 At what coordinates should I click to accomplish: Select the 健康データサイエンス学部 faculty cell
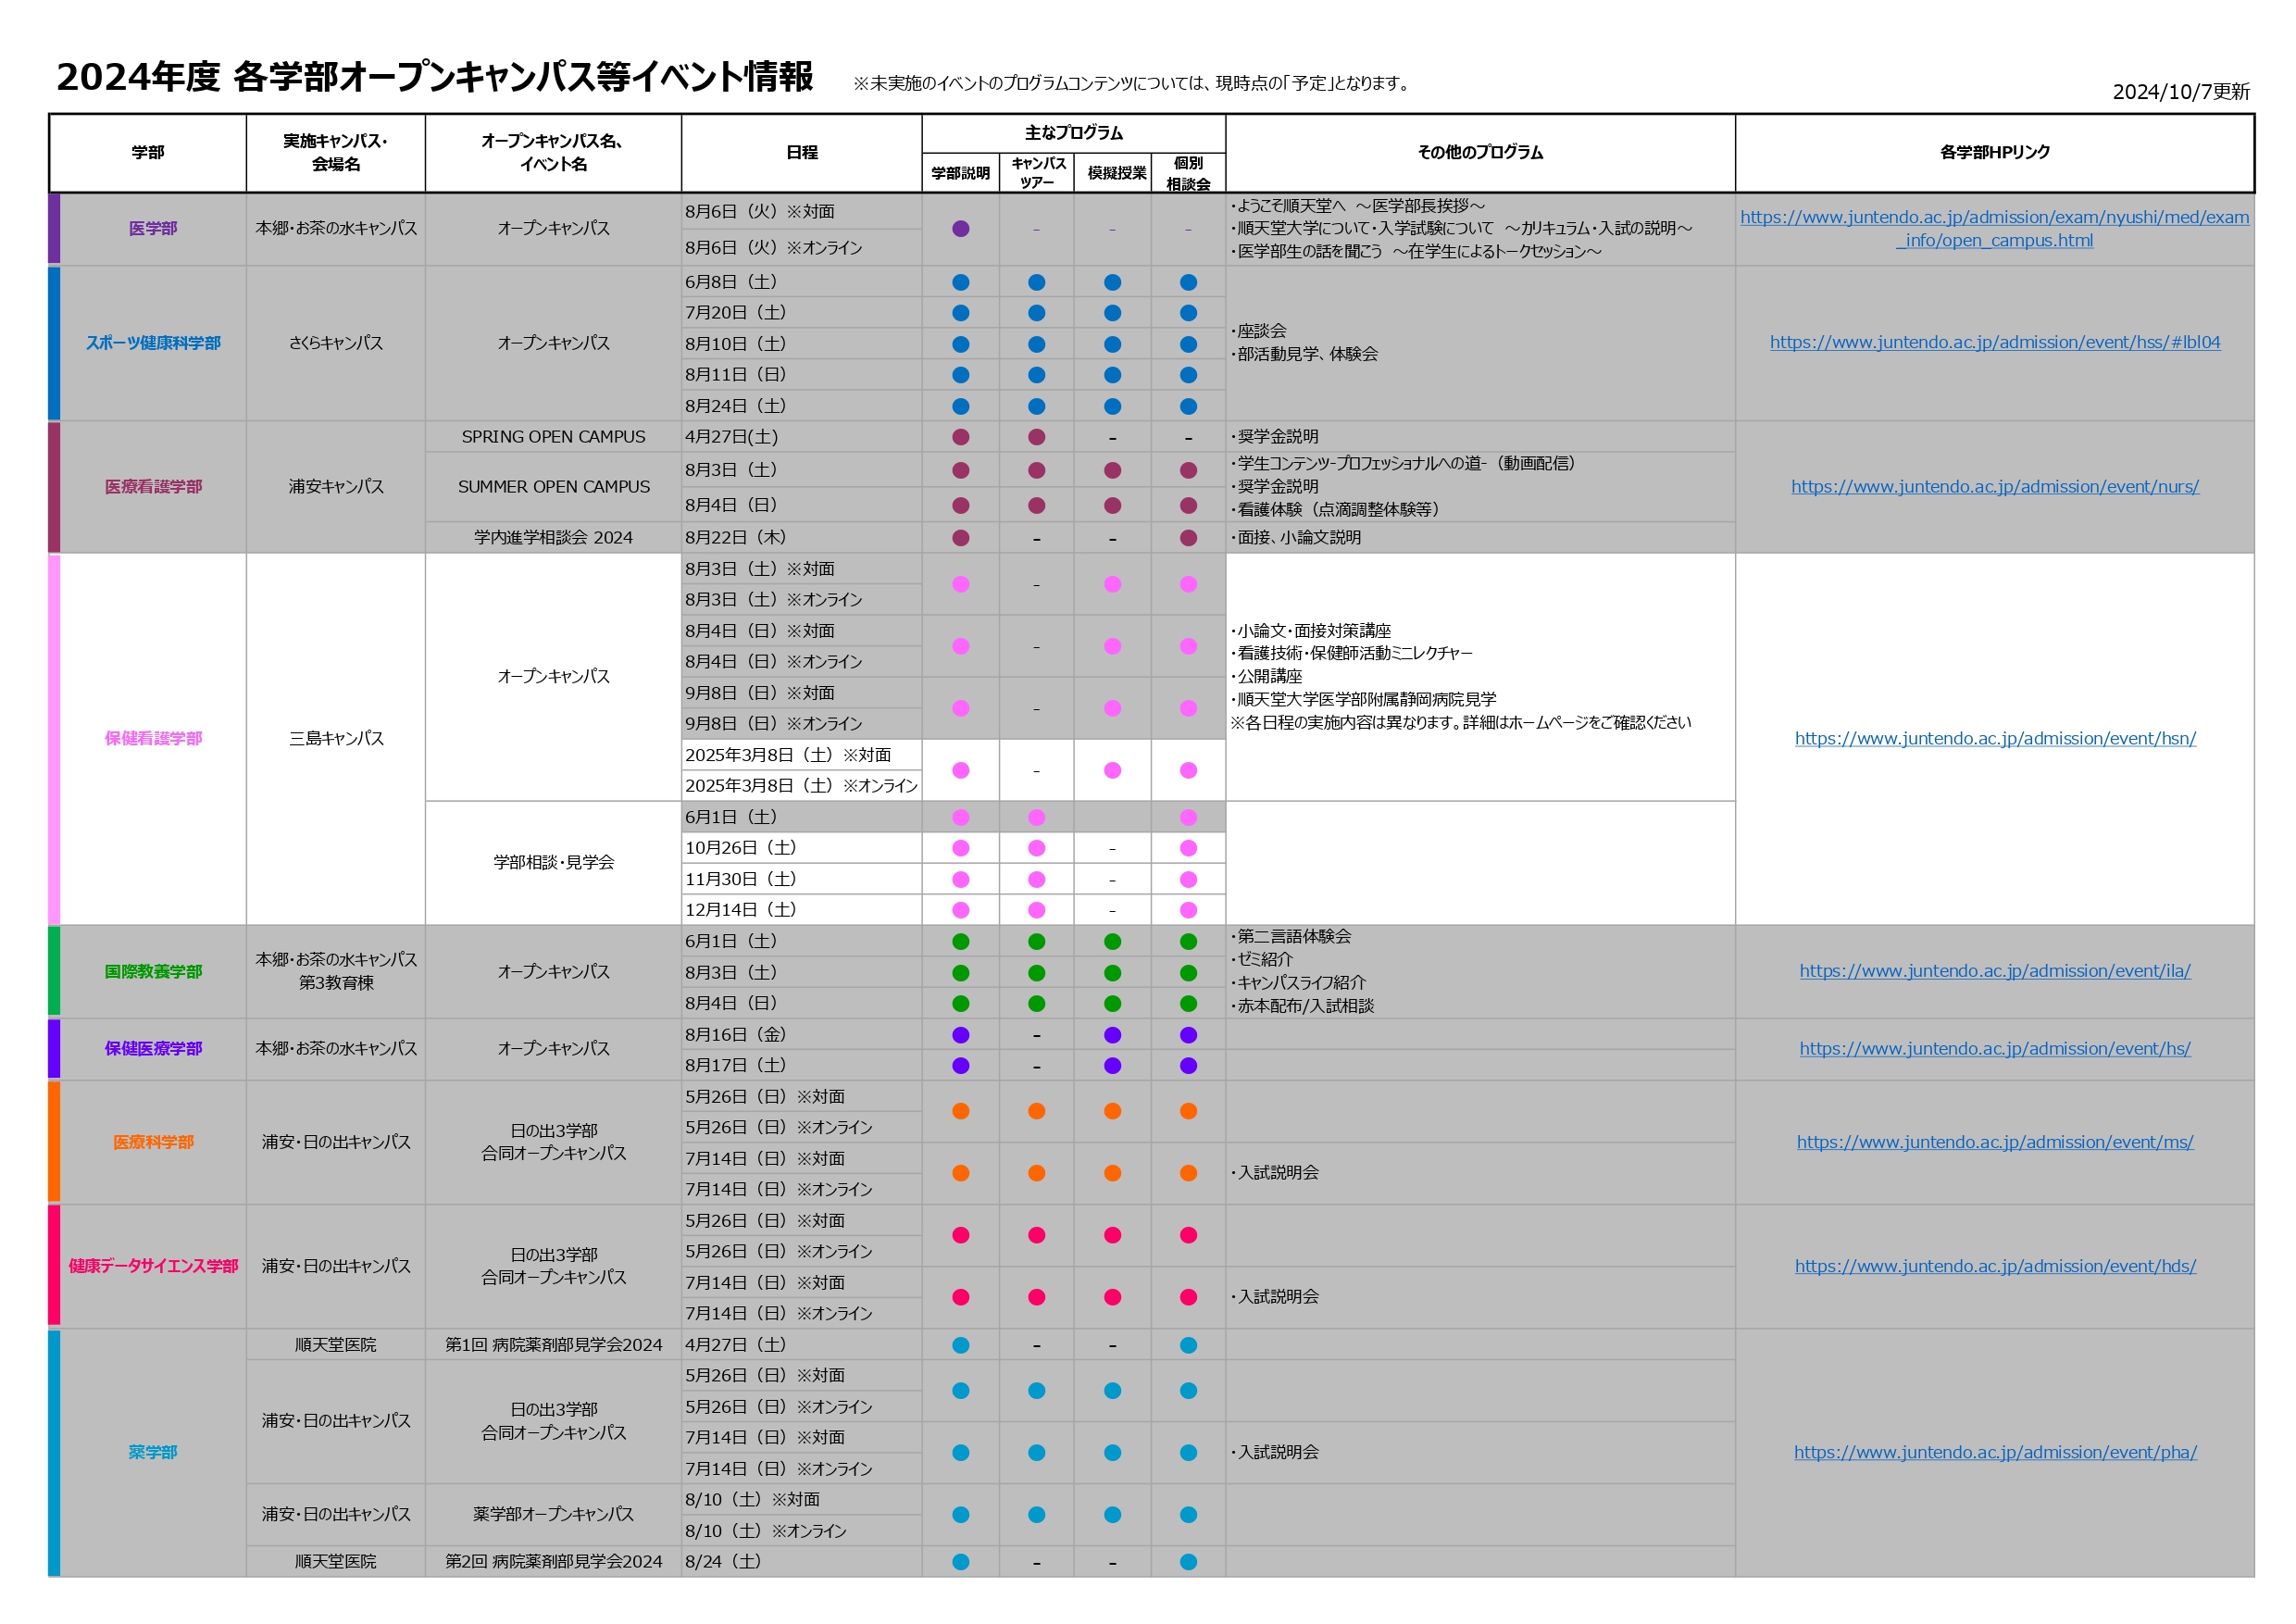pos(153,1266)
